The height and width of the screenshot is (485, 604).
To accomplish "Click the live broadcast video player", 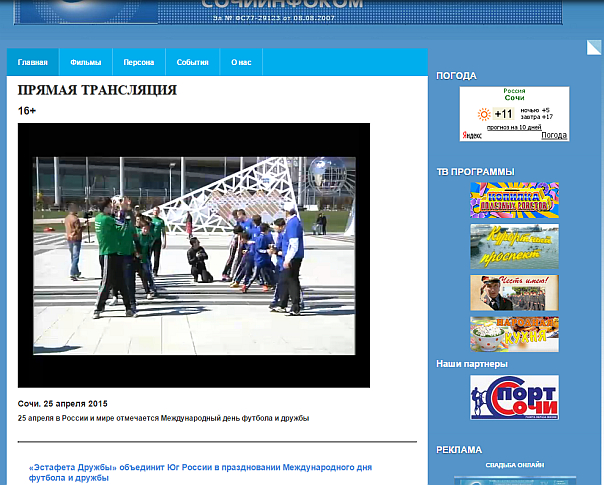I will point(194,255).
